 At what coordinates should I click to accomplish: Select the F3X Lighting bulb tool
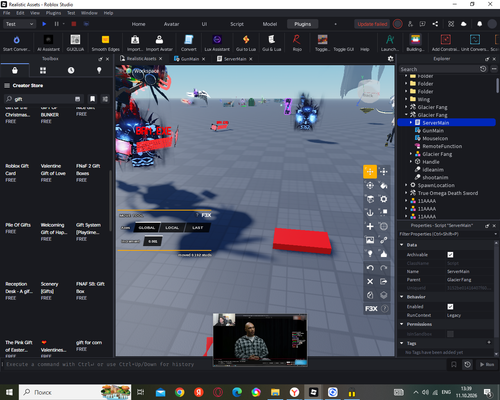point(370,254)
